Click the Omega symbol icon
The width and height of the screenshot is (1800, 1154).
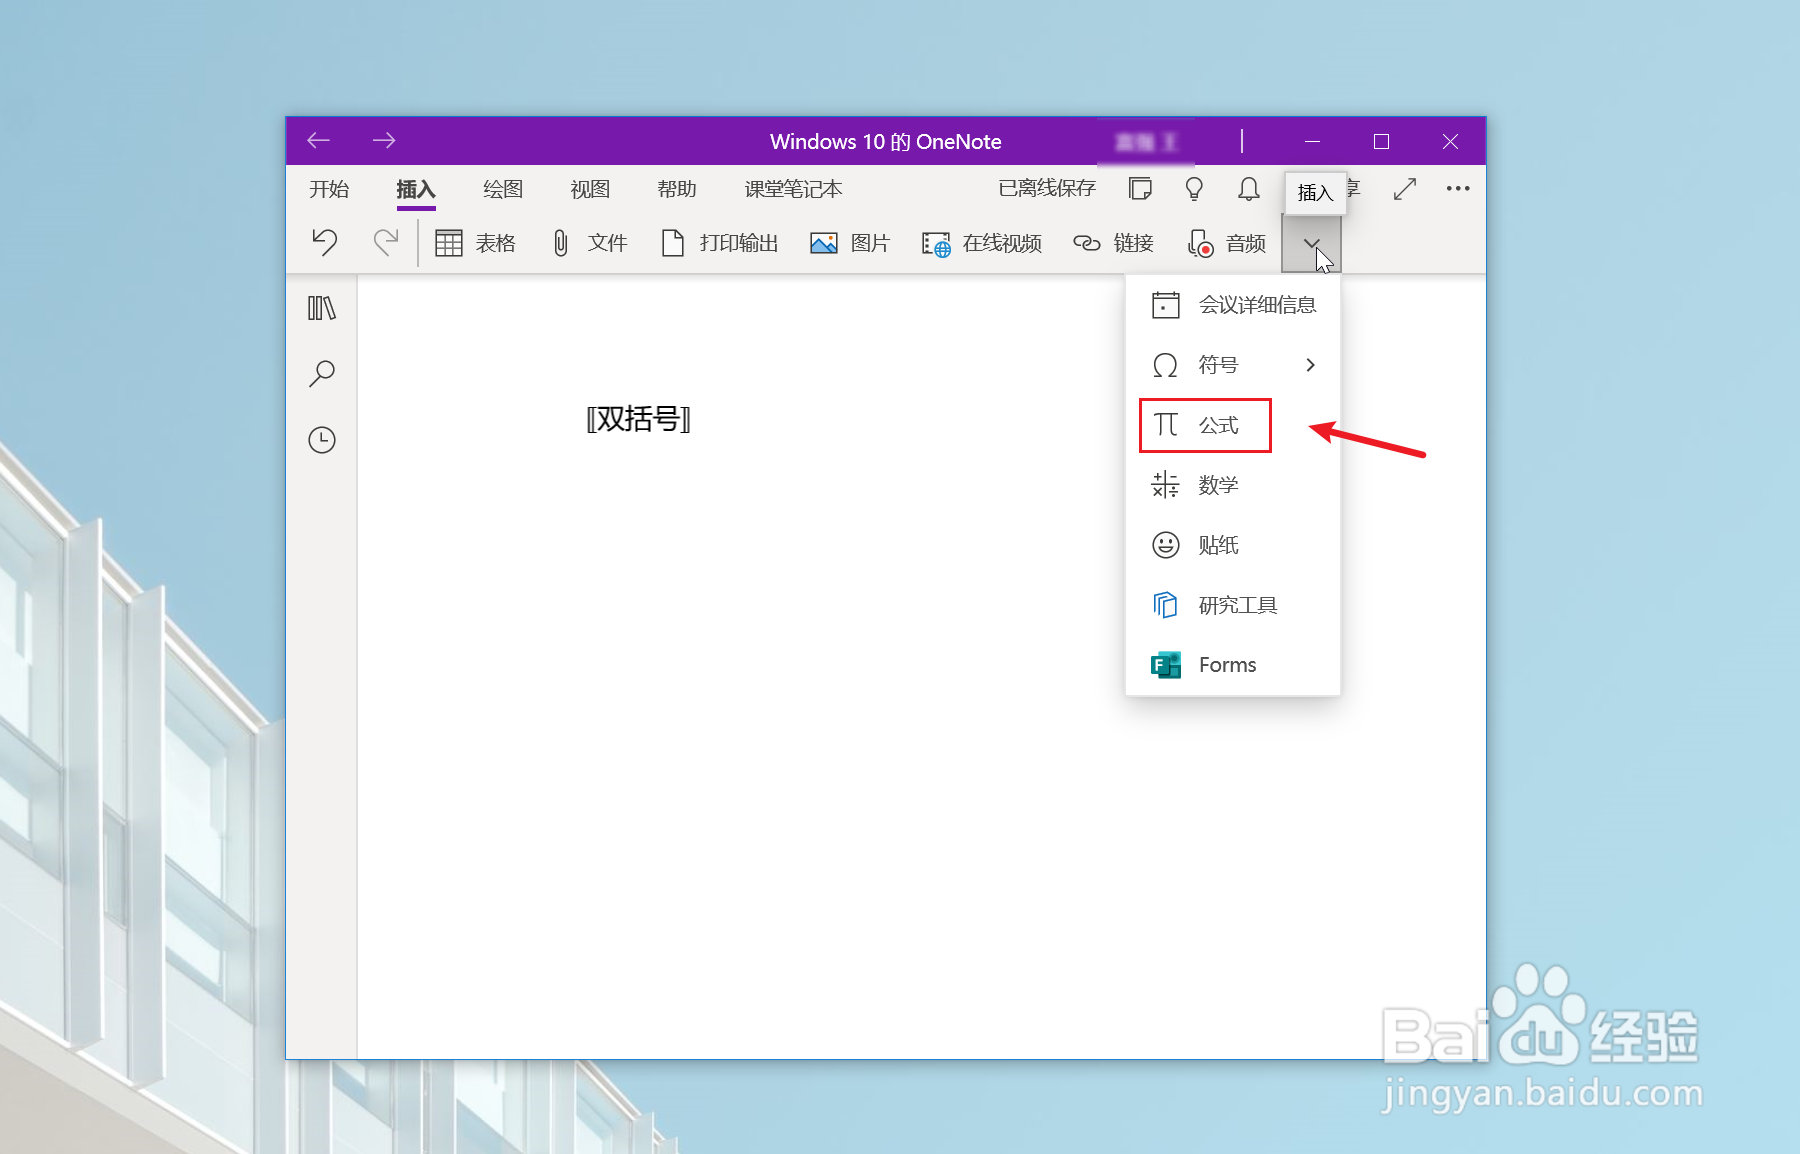pos(1165,365)
